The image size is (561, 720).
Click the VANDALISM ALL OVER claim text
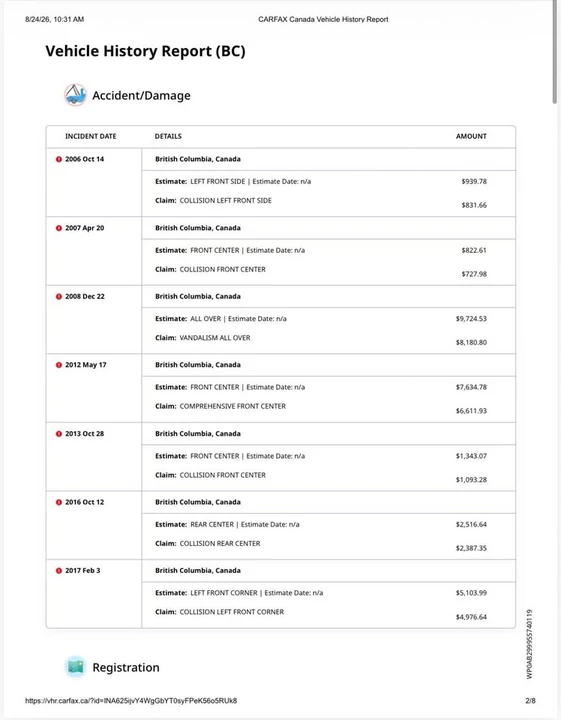tap(215, 338)
